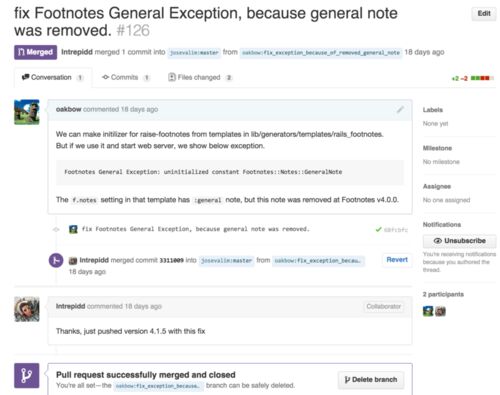
Task: Click the oakbow username link in the first comment
Action: [68, 109]
